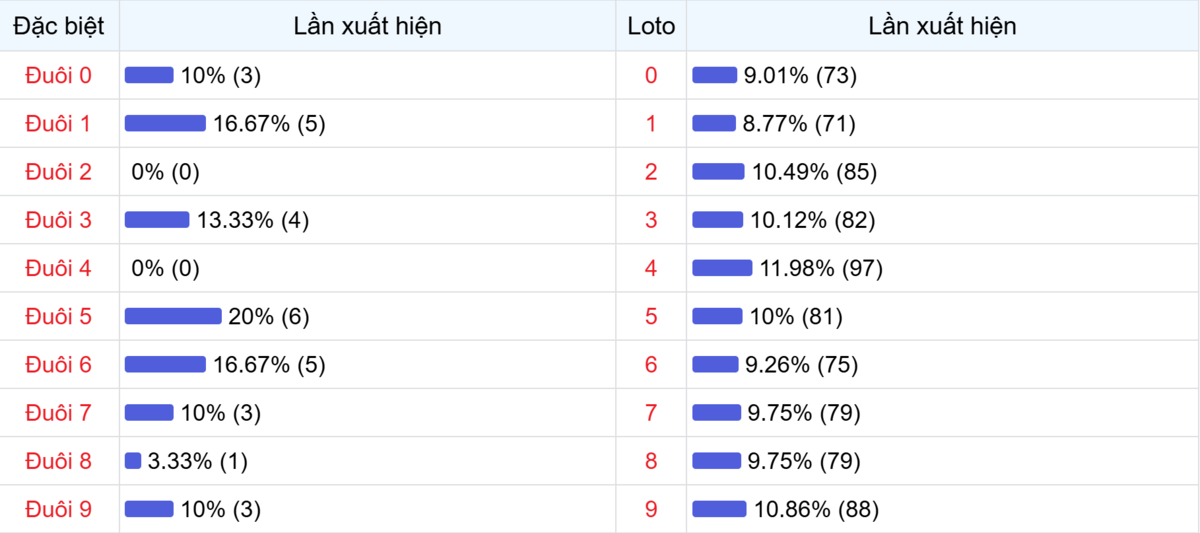Click the 20% bar for Đuôi 5

[x=172, y=317]
